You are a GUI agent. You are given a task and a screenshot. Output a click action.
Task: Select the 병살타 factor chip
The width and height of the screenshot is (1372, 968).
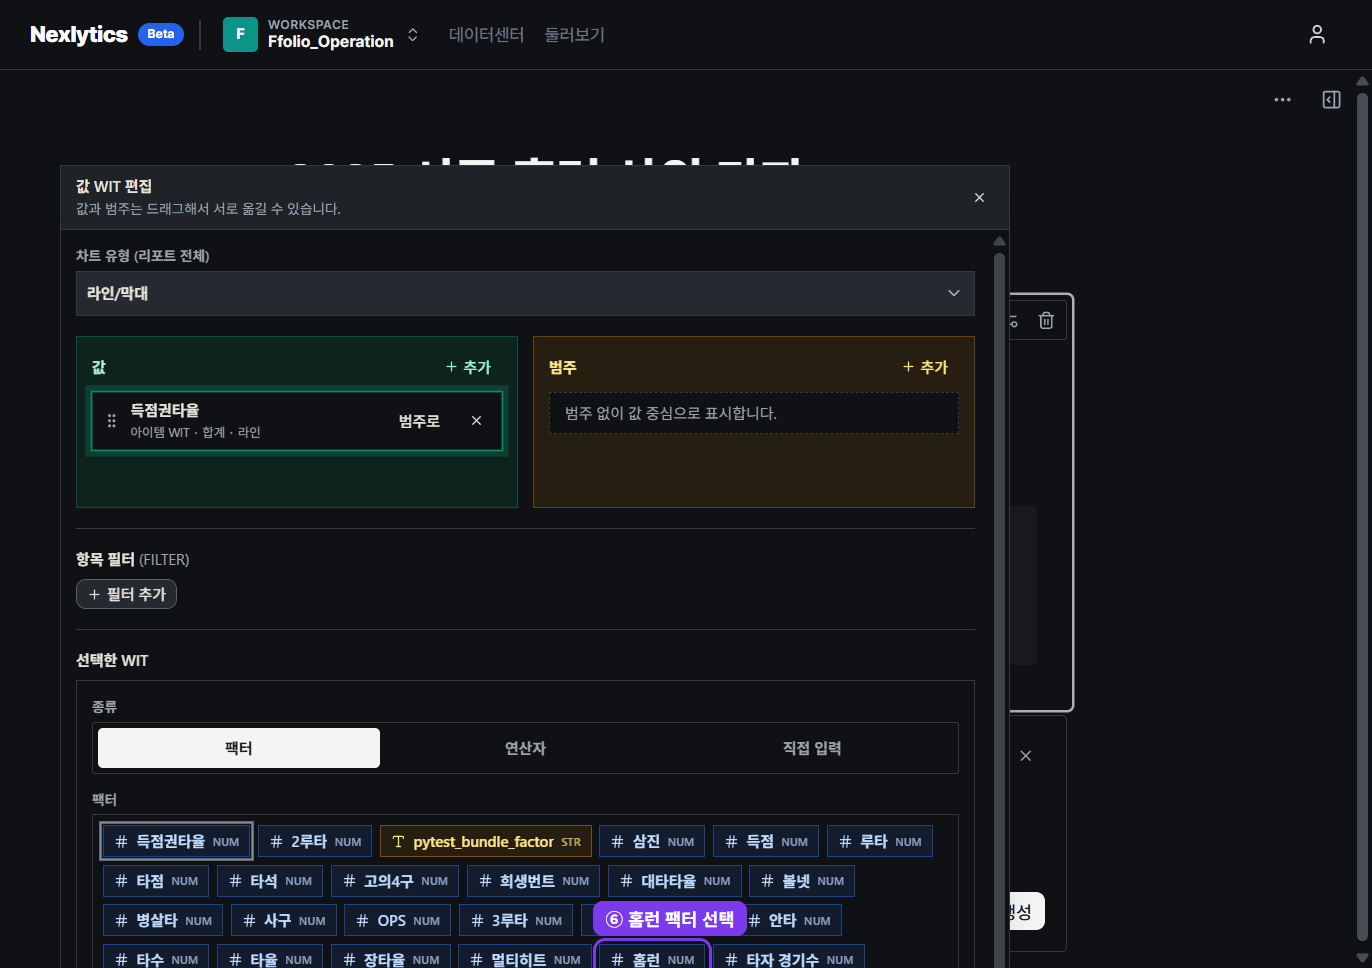point(163,920)
